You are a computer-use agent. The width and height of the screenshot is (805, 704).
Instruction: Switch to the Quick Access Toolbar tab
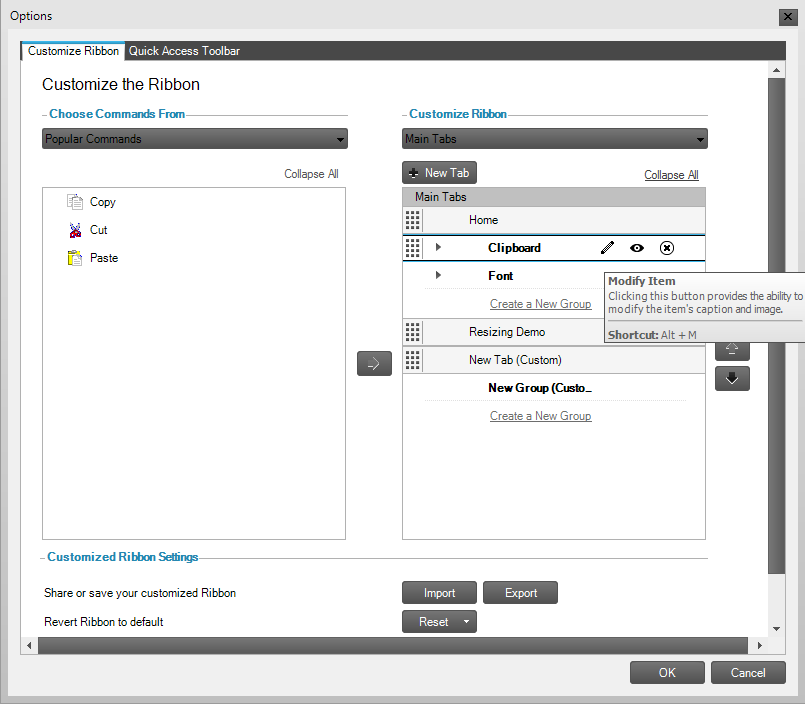[184, 51]
